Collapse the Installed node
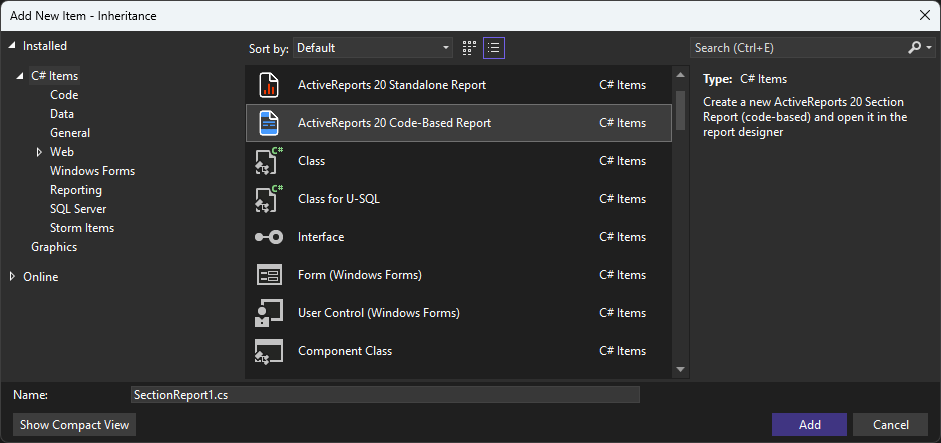Viewport: 941px width, 443px height. click(x=13, y=46)
